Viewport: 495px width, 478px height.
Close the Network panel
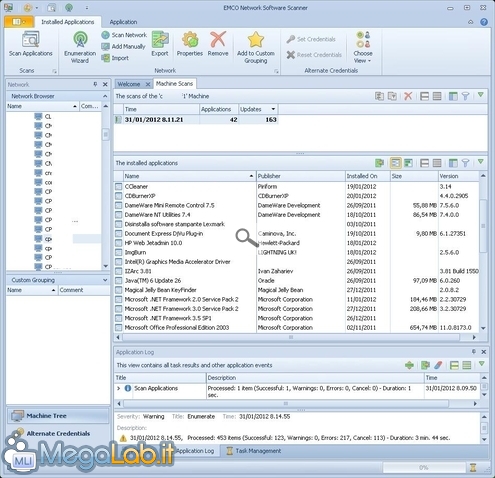(105, 84)
